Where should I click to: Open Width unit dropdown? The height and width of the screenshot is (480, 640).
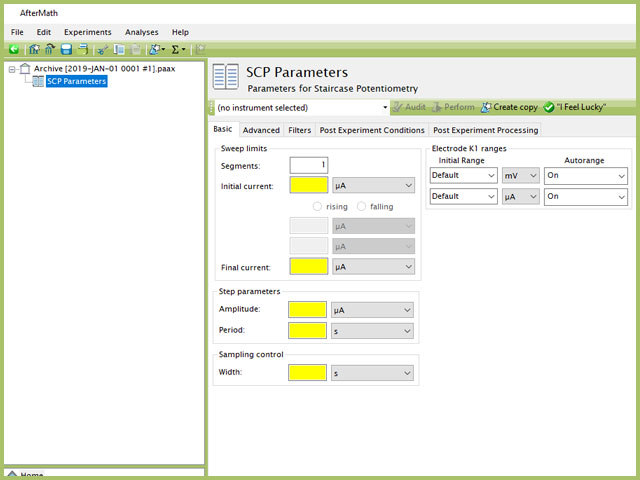372,373
